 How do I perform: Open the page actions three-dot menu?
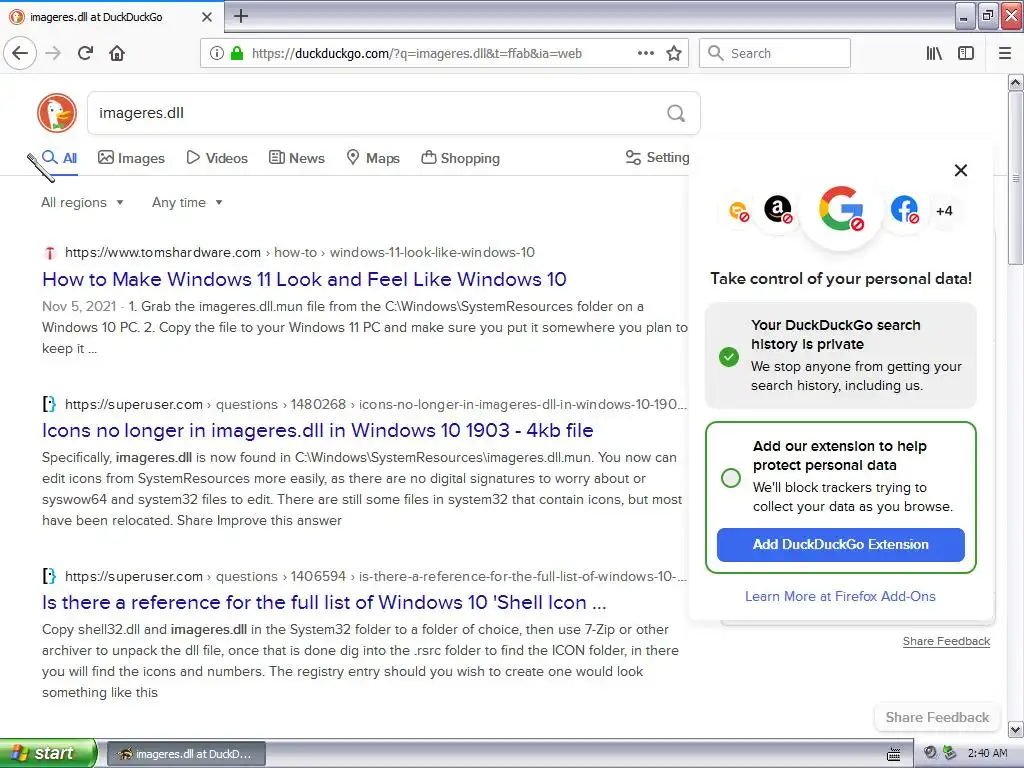point(645,53)
